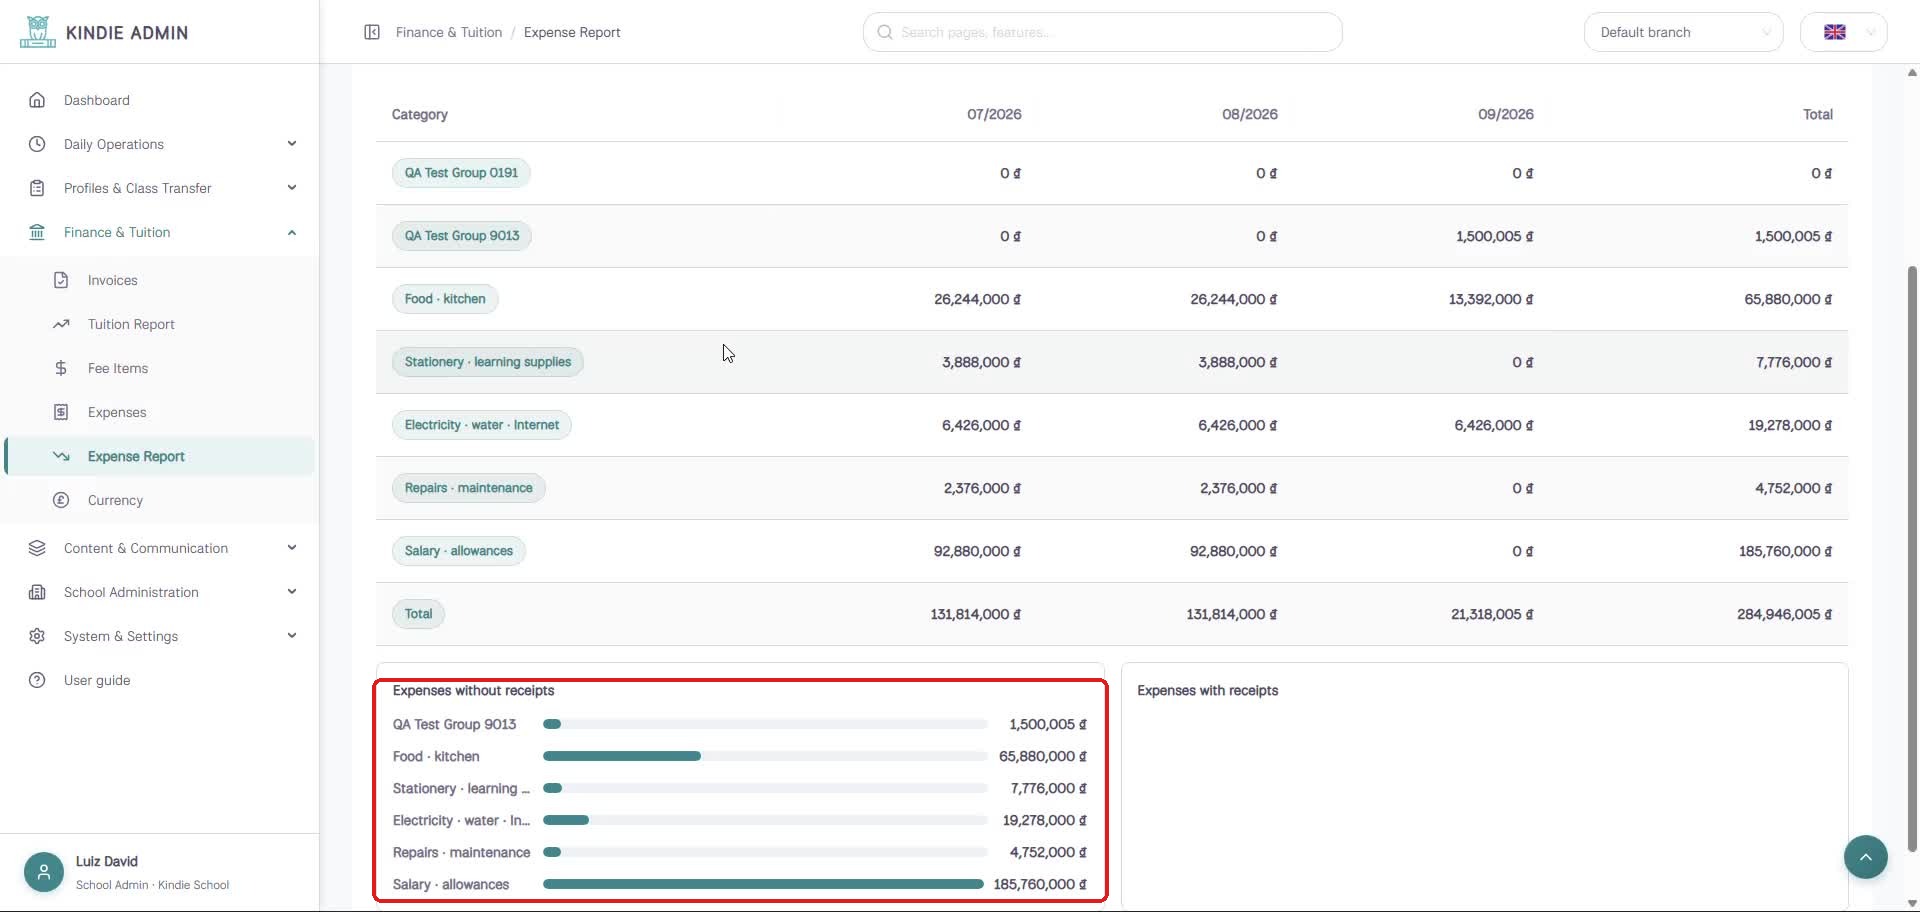Select the QA Test Group 9013 tag

click(x=462, y=236)
